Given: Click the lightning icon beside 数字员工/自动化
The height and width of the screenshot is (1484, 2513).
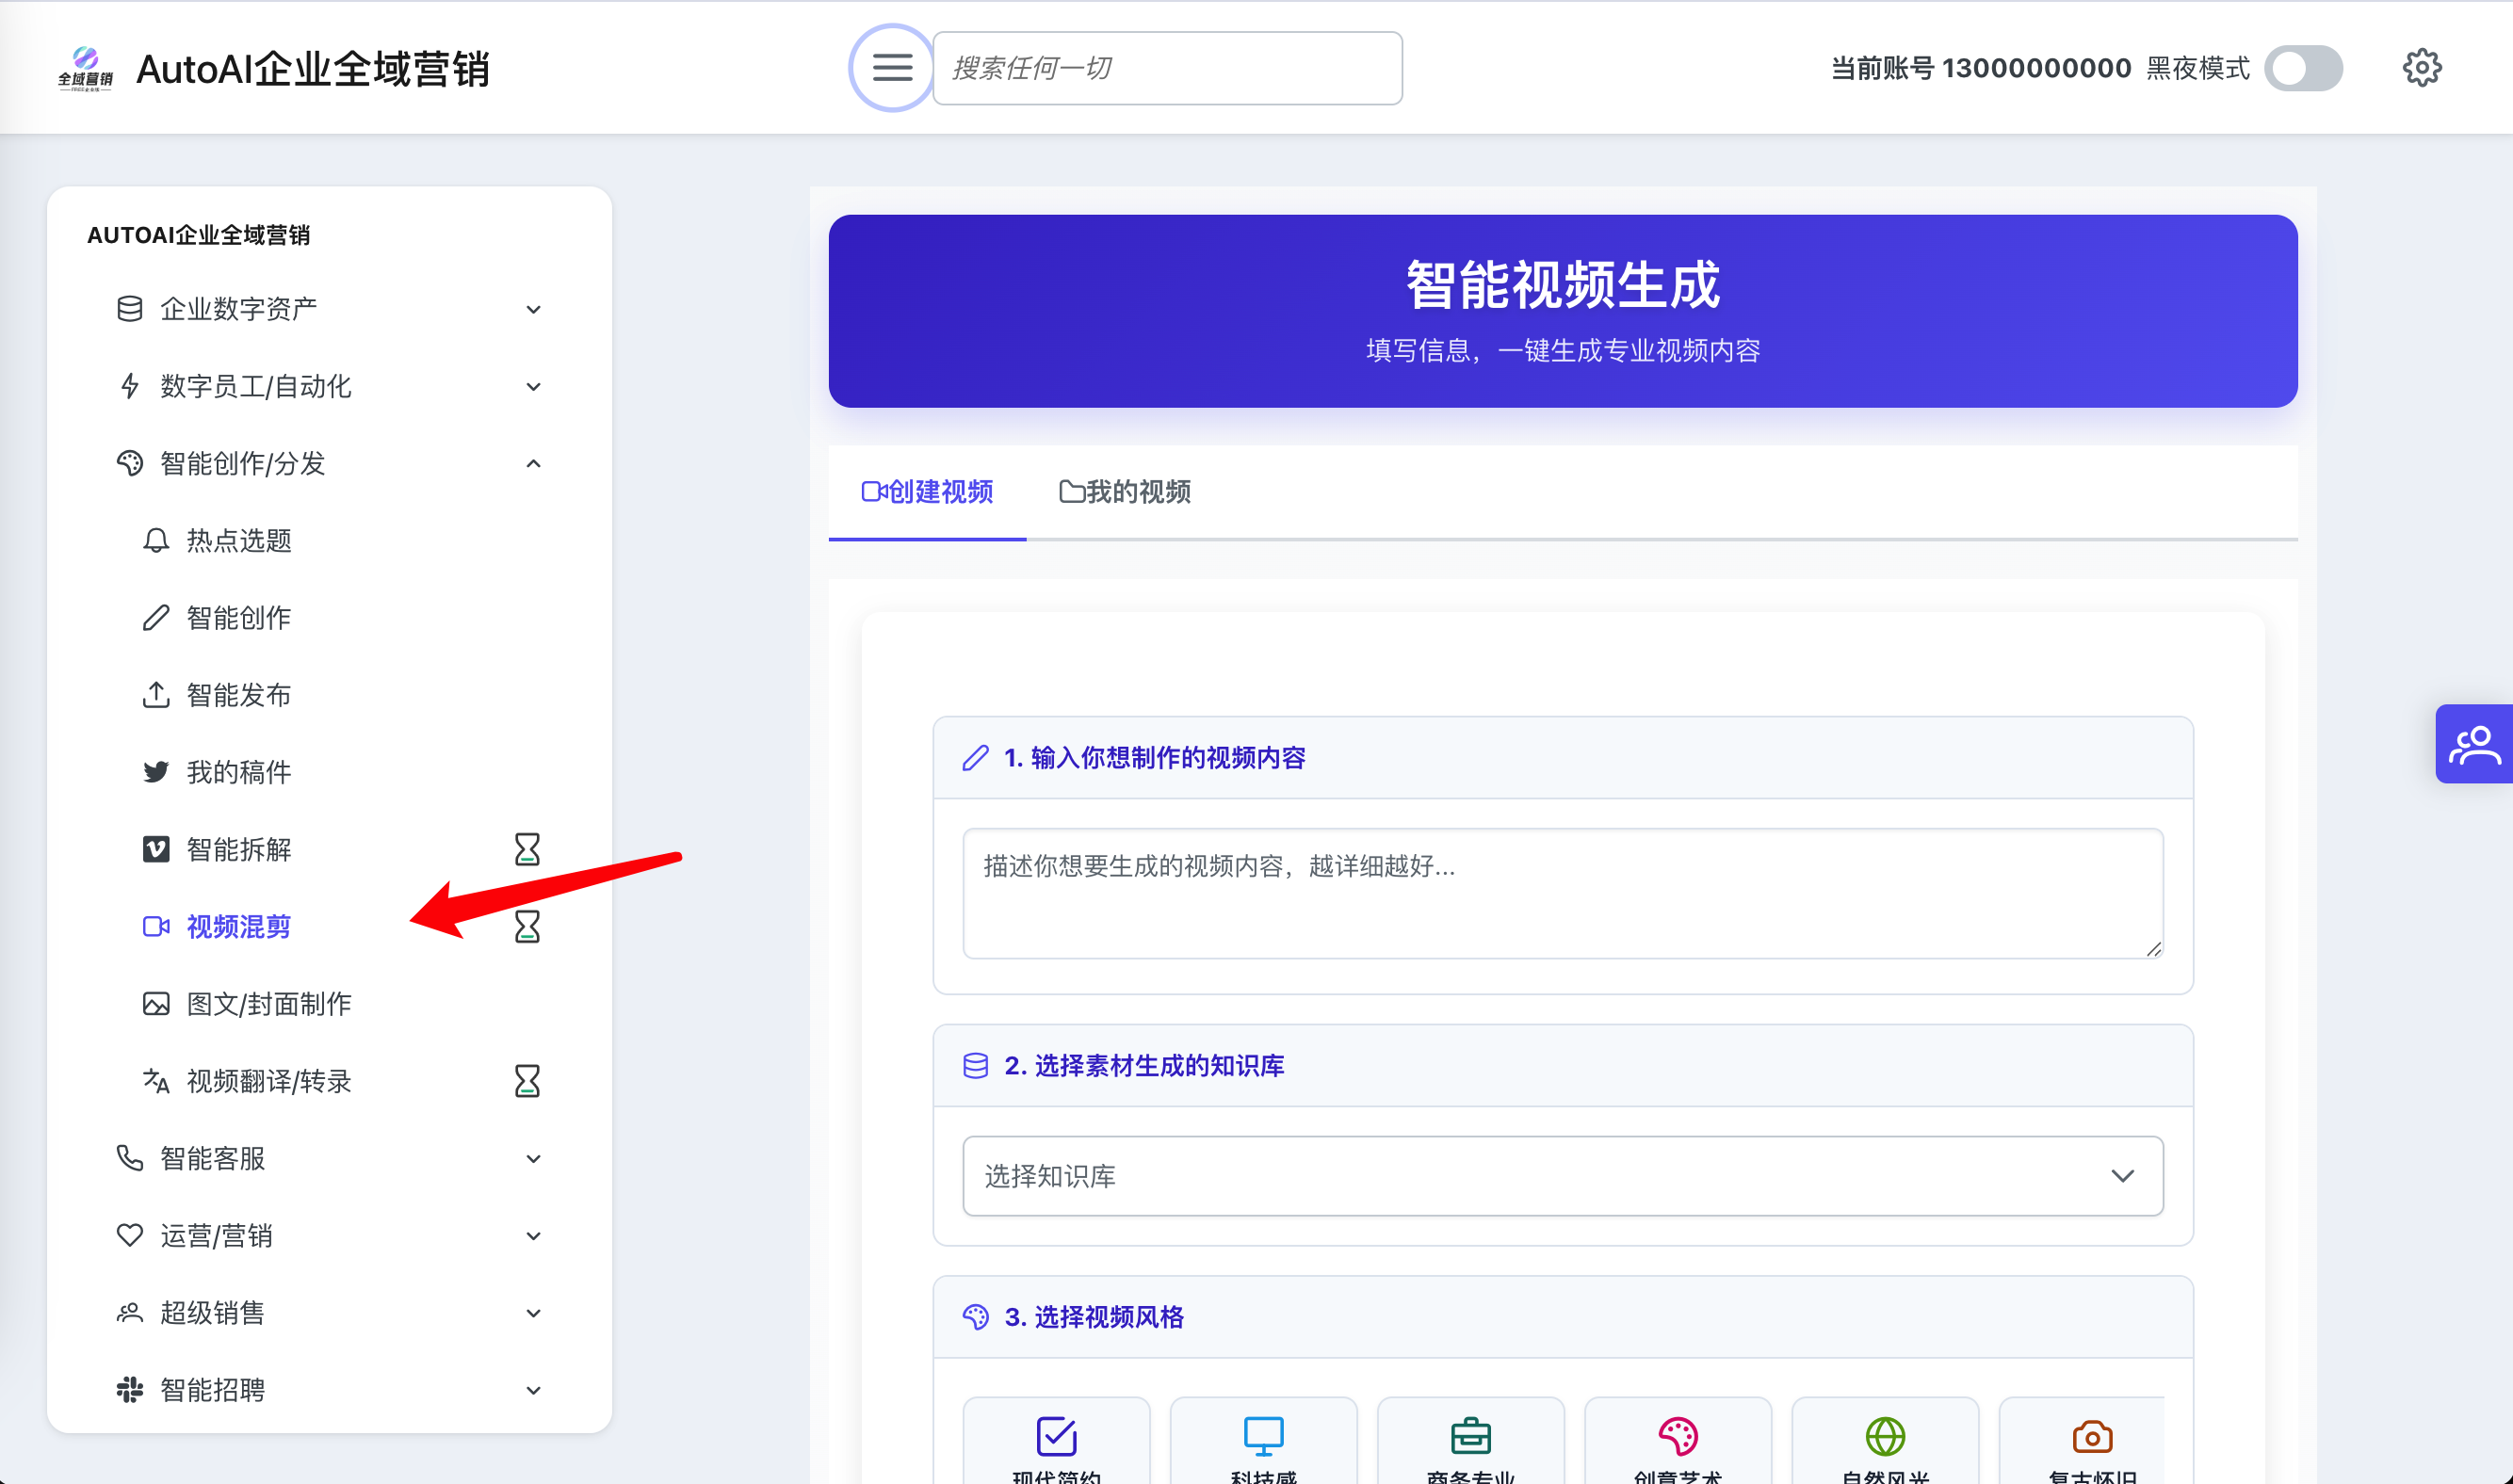Looking at the screenshot, I should (129, 386).
